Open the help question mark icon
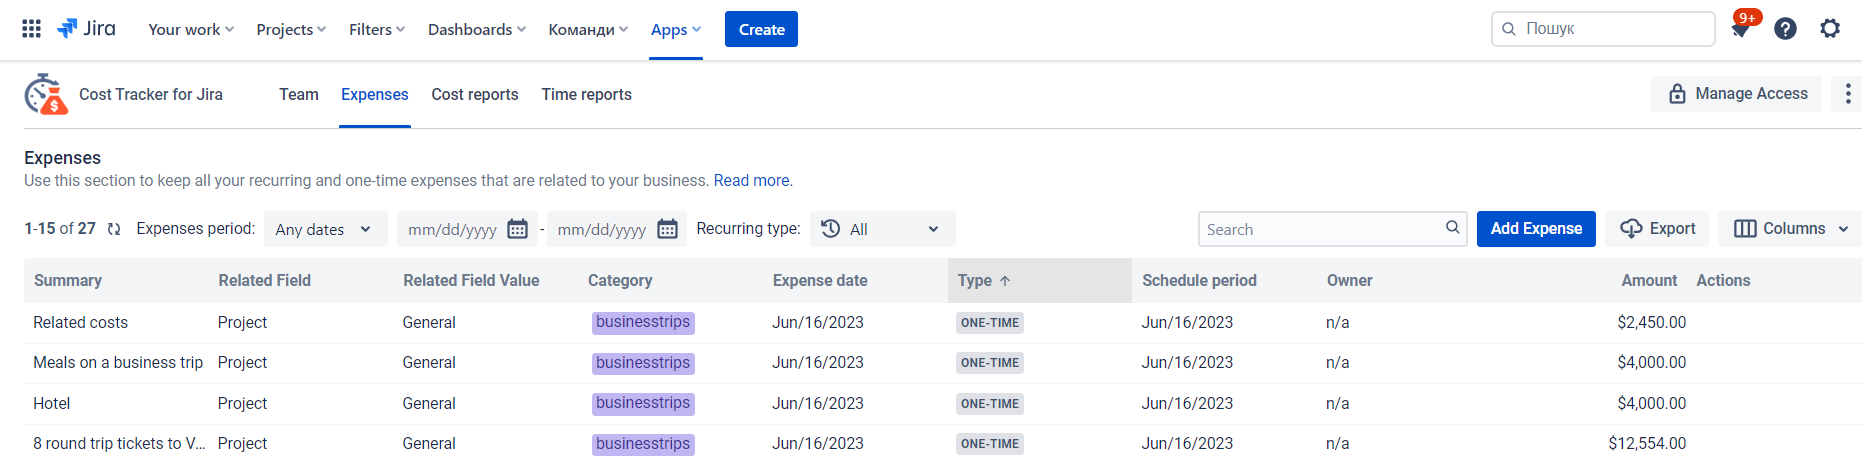Image resolution: width=1862 pixels, height=461 pixels. [x=1785, y=29]
